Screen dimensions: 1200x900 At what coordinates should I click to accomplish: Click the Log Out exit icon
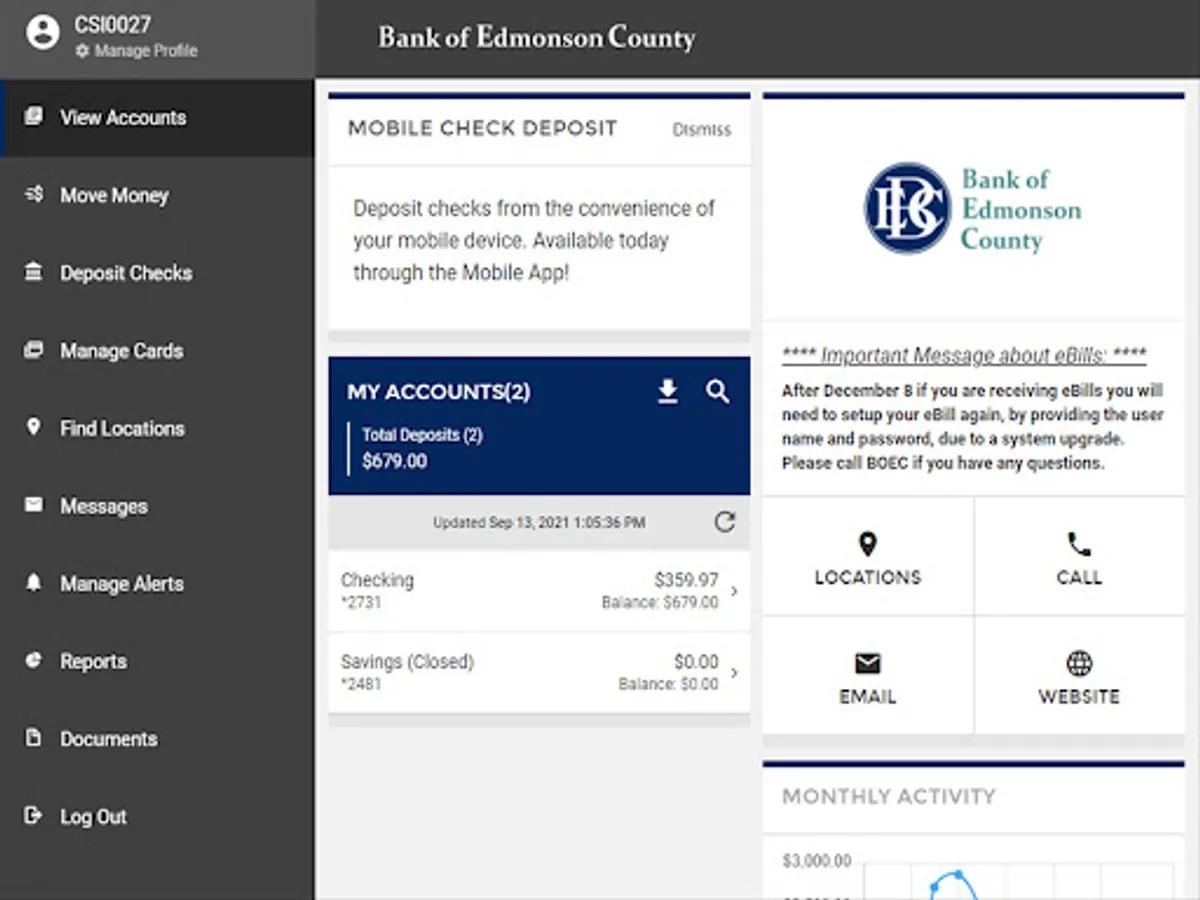coord(34,815)
